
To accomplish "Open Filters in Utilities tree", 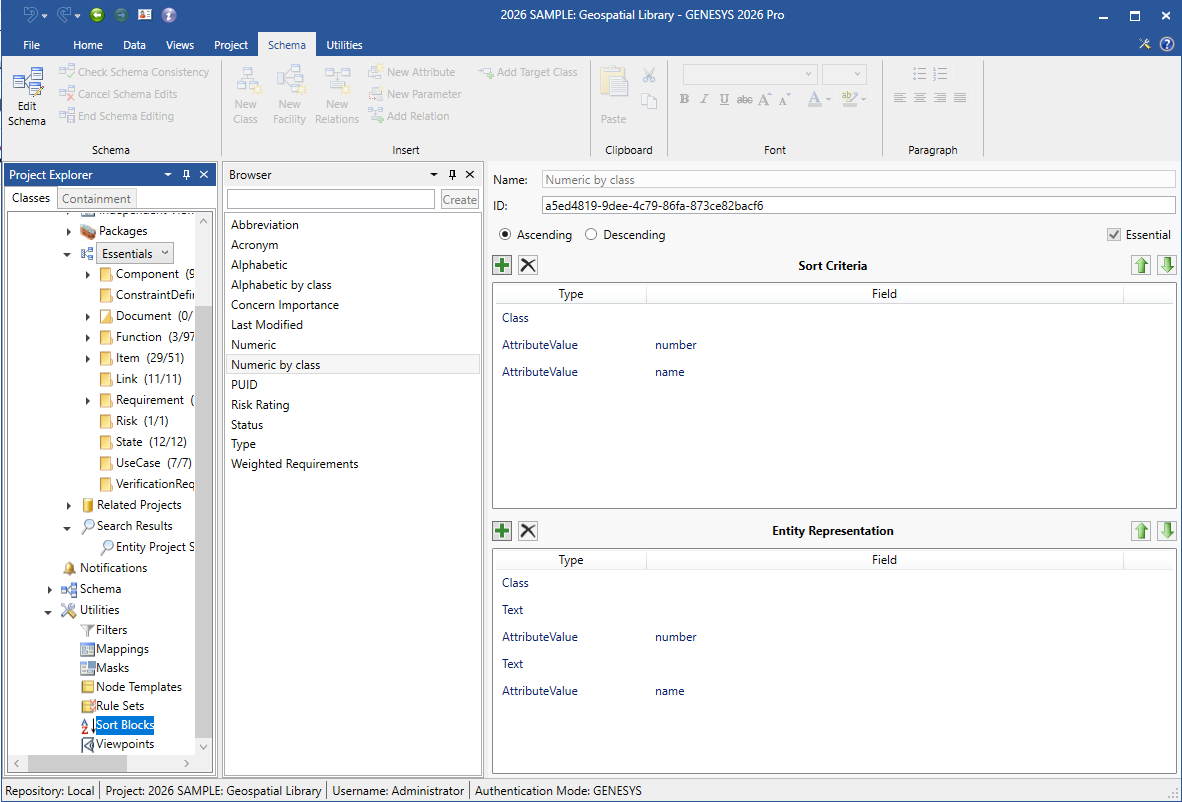I will (x=111, y=630).
